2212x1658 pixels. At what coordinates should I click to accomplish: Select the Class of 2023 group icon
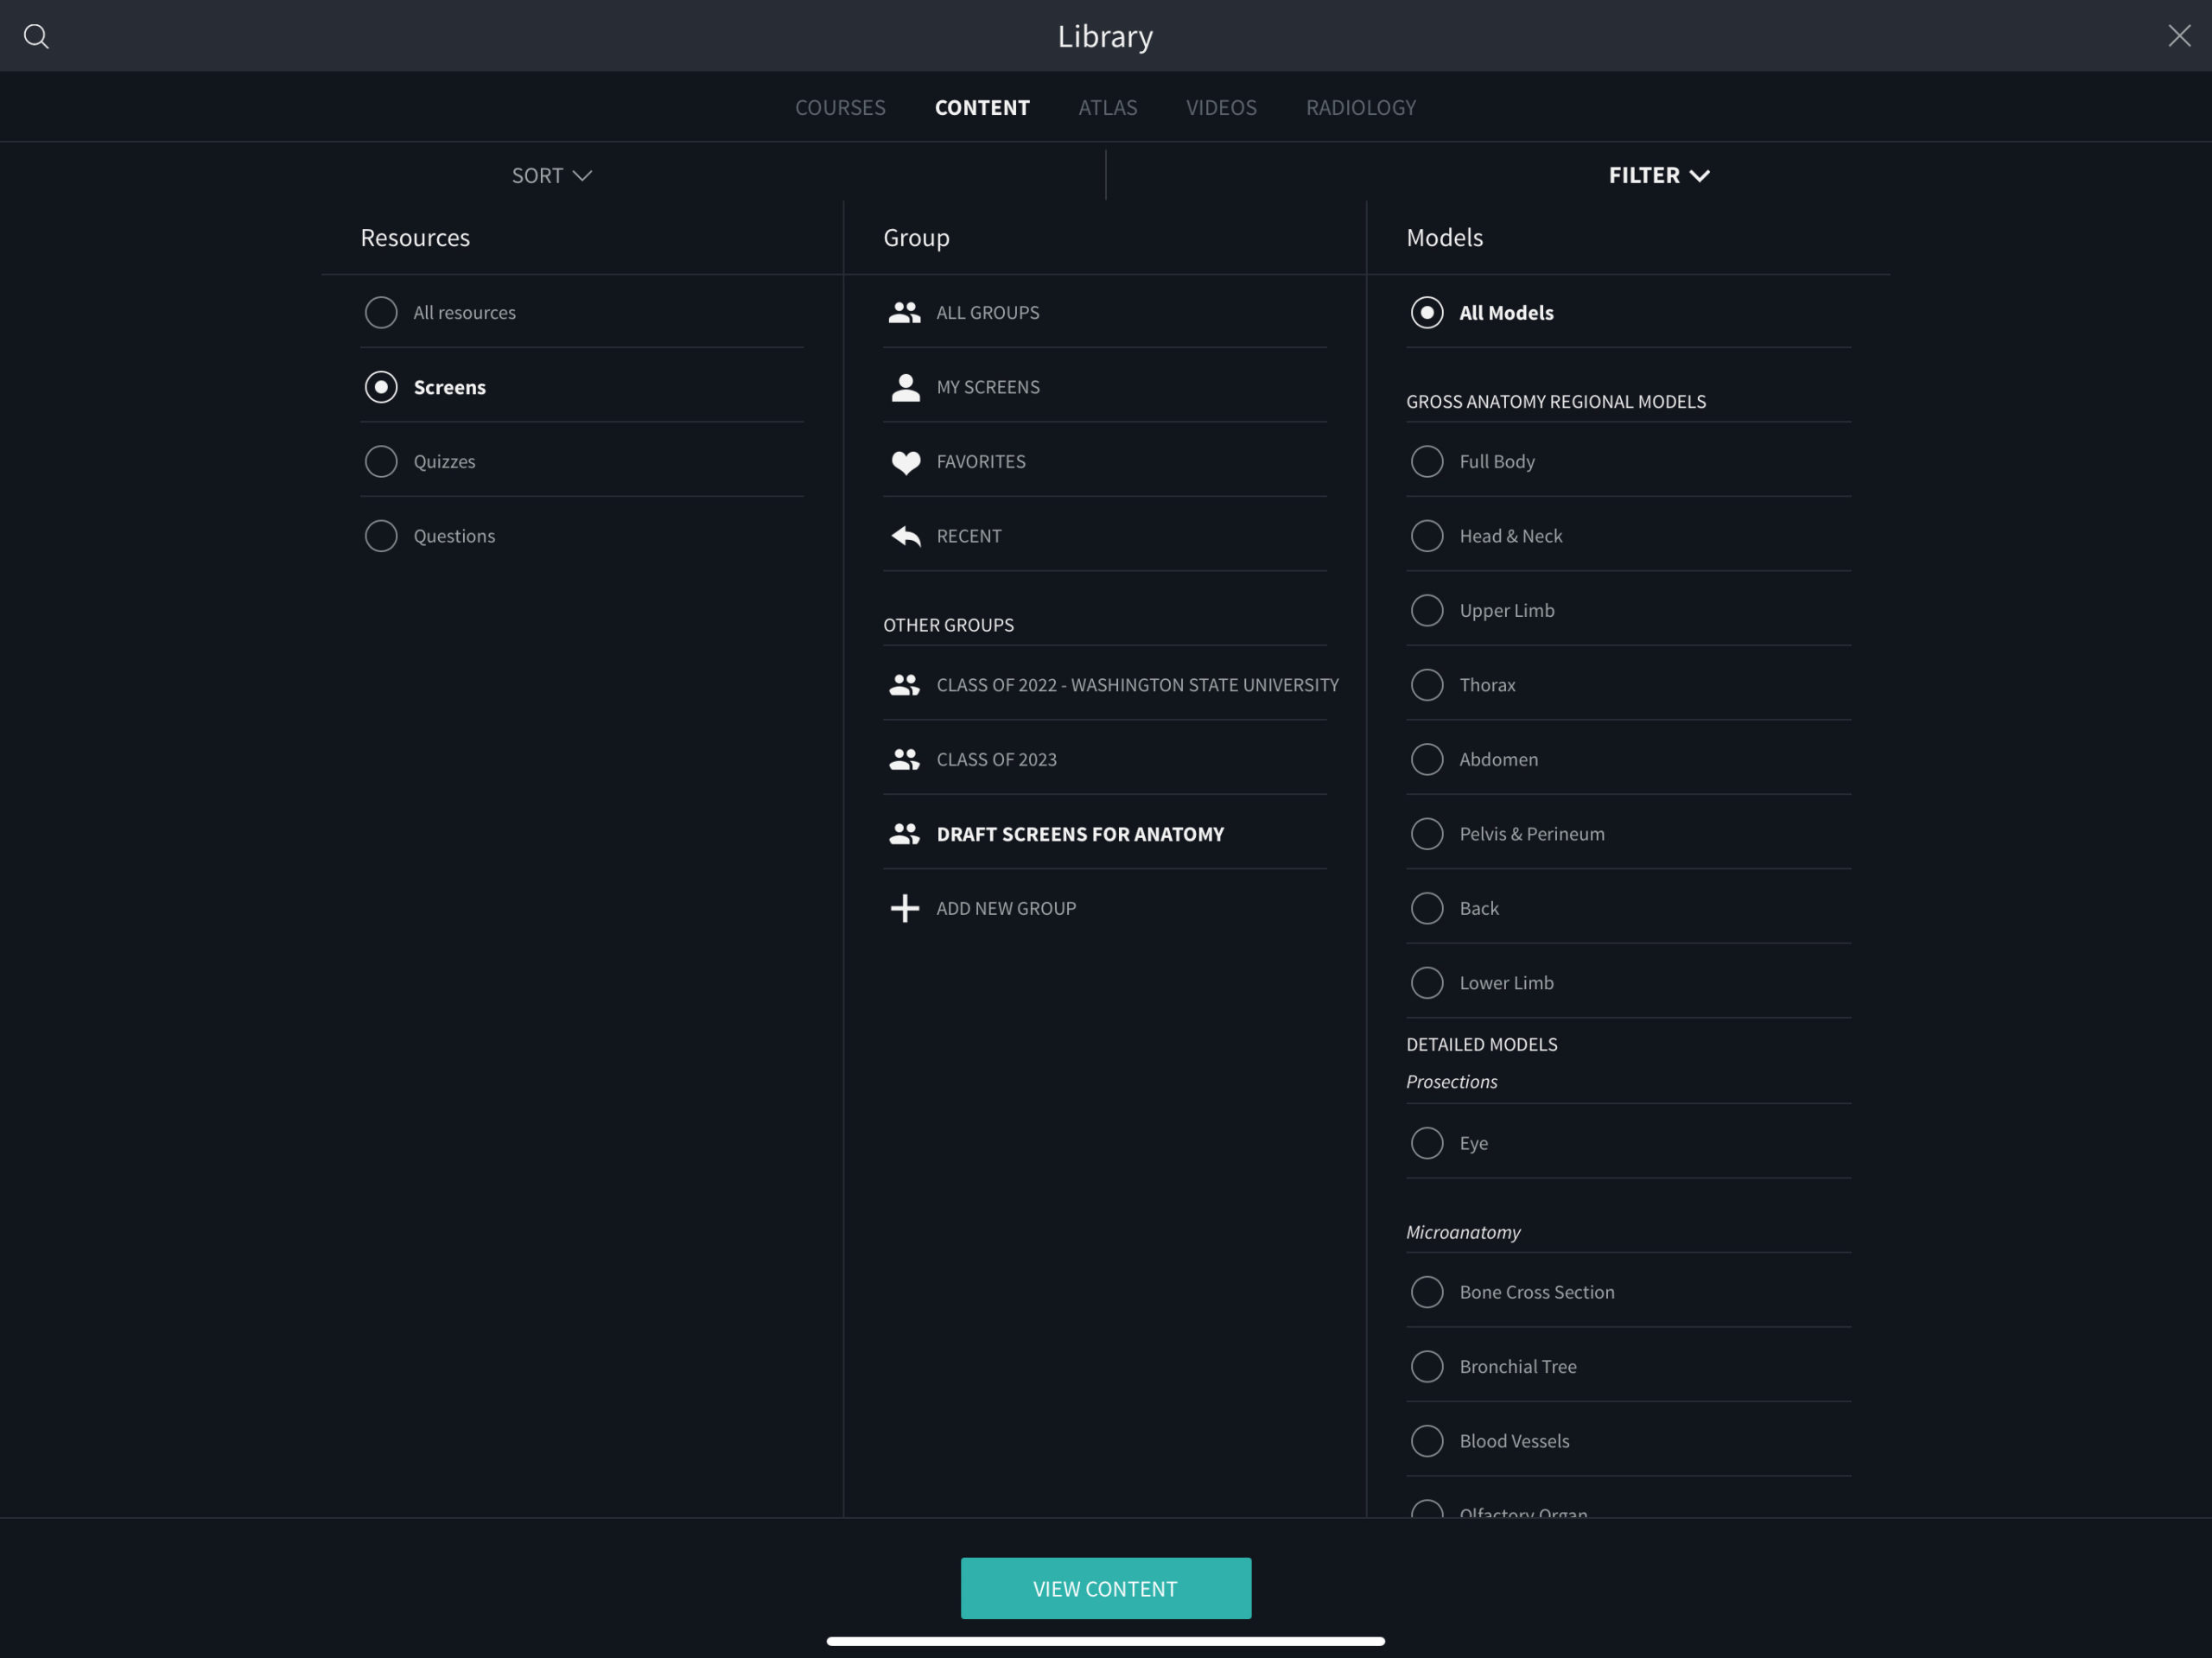904,760
